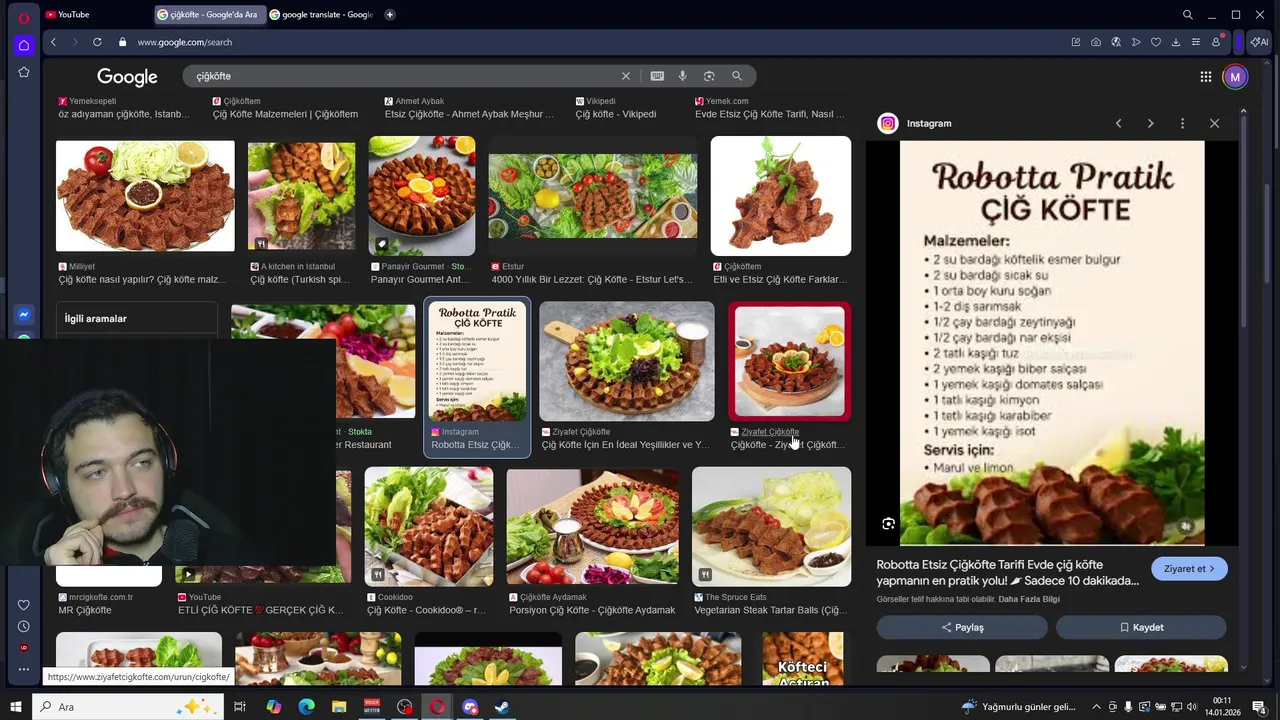Click the address bar URL
The height and width of the screenshot is (720, 1280).
[185, 42]
